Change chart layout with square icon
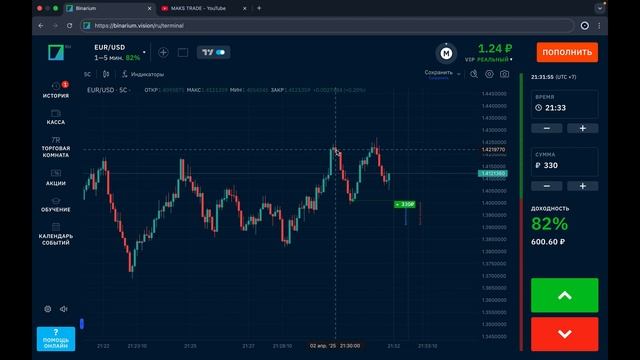The width and height of the screenshot is (640, 360). coord(183,52)
